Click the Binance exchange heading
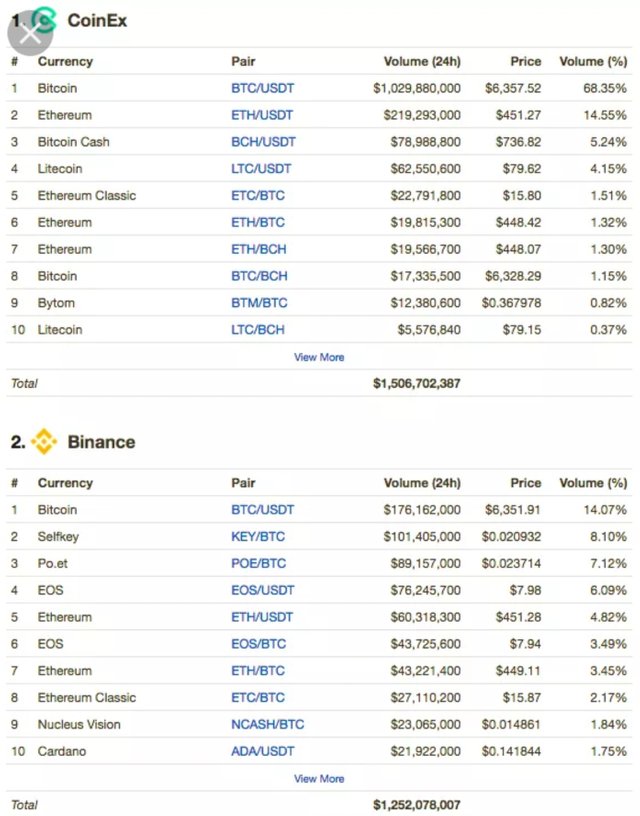Screen dimensions: 640x816 [101, 442]
